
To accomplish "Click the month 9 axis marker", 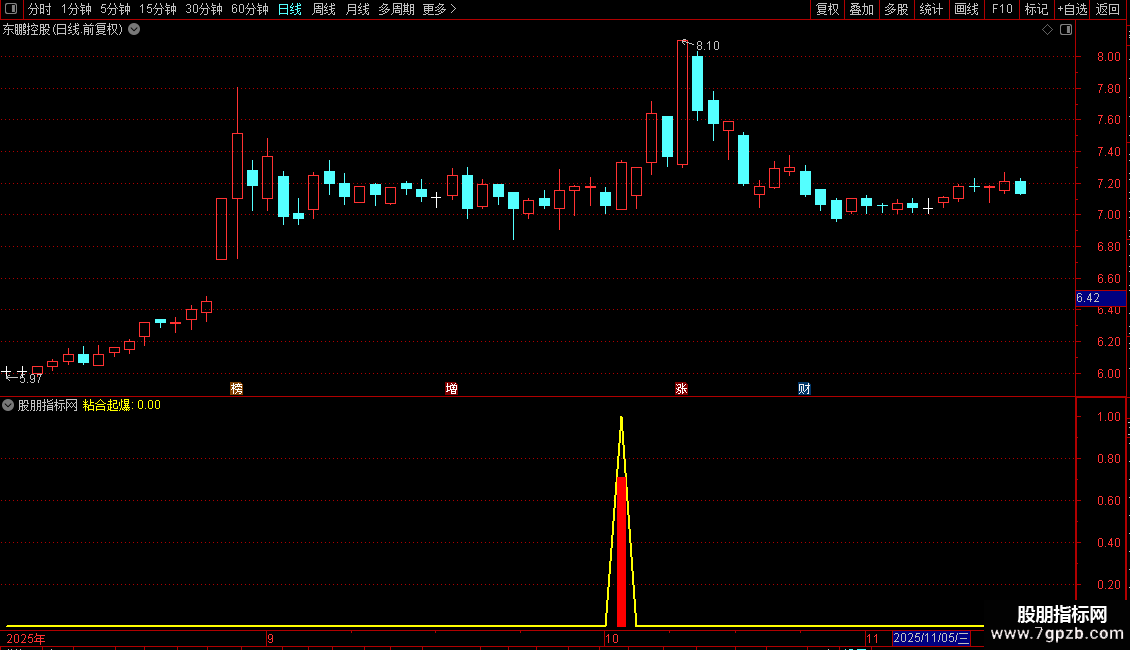I will pos(270,638).
